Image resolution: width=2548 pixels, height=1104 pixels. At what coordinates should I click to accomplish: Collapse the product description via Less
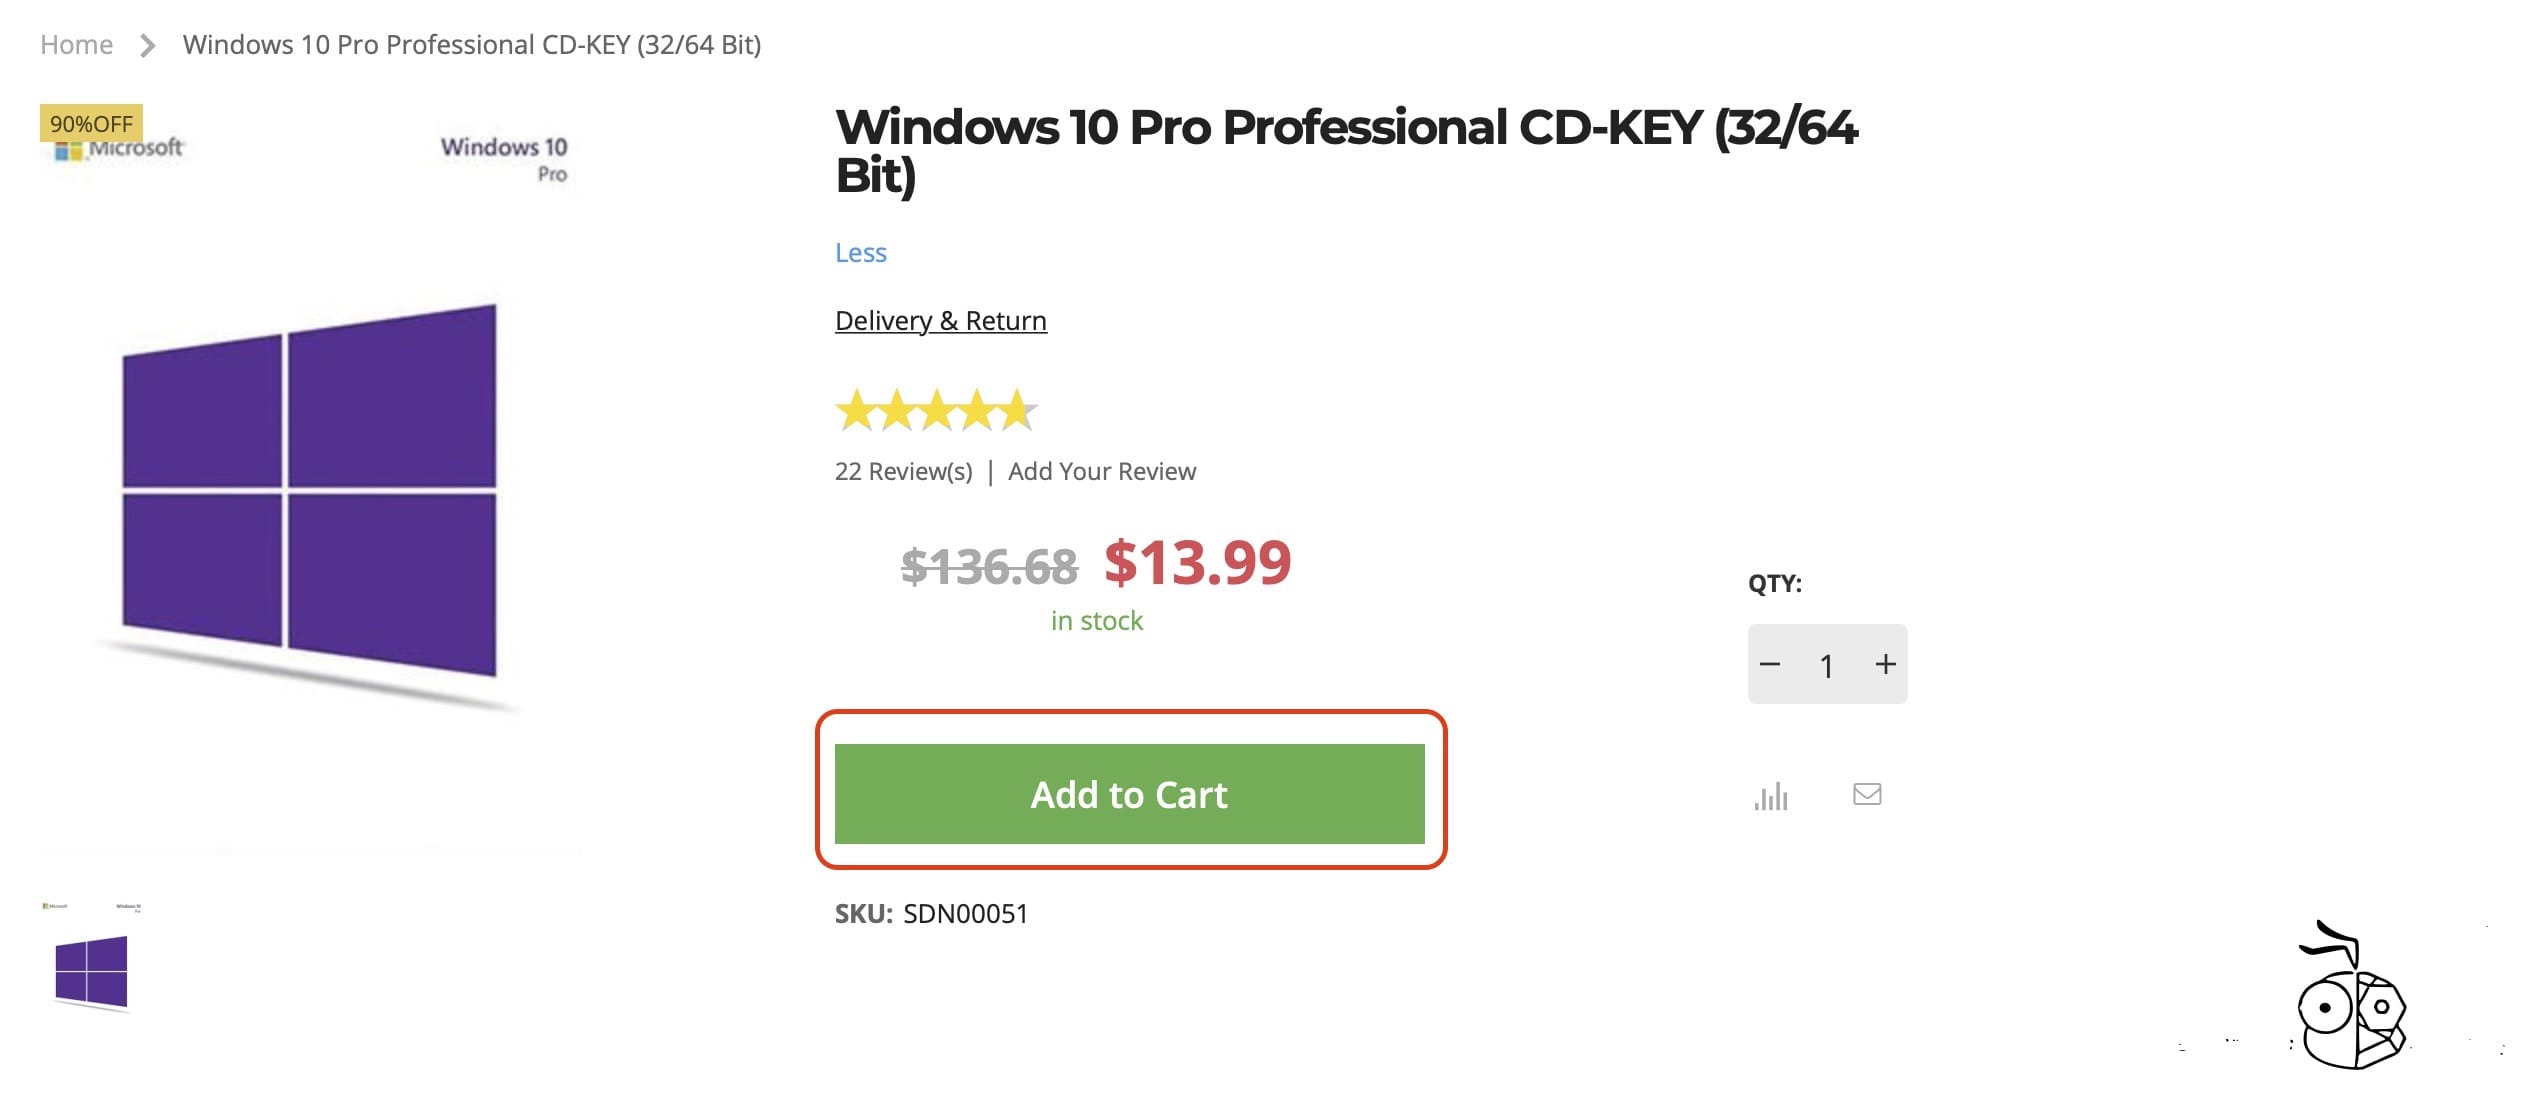pyautogui.click(x=860, y=253)
